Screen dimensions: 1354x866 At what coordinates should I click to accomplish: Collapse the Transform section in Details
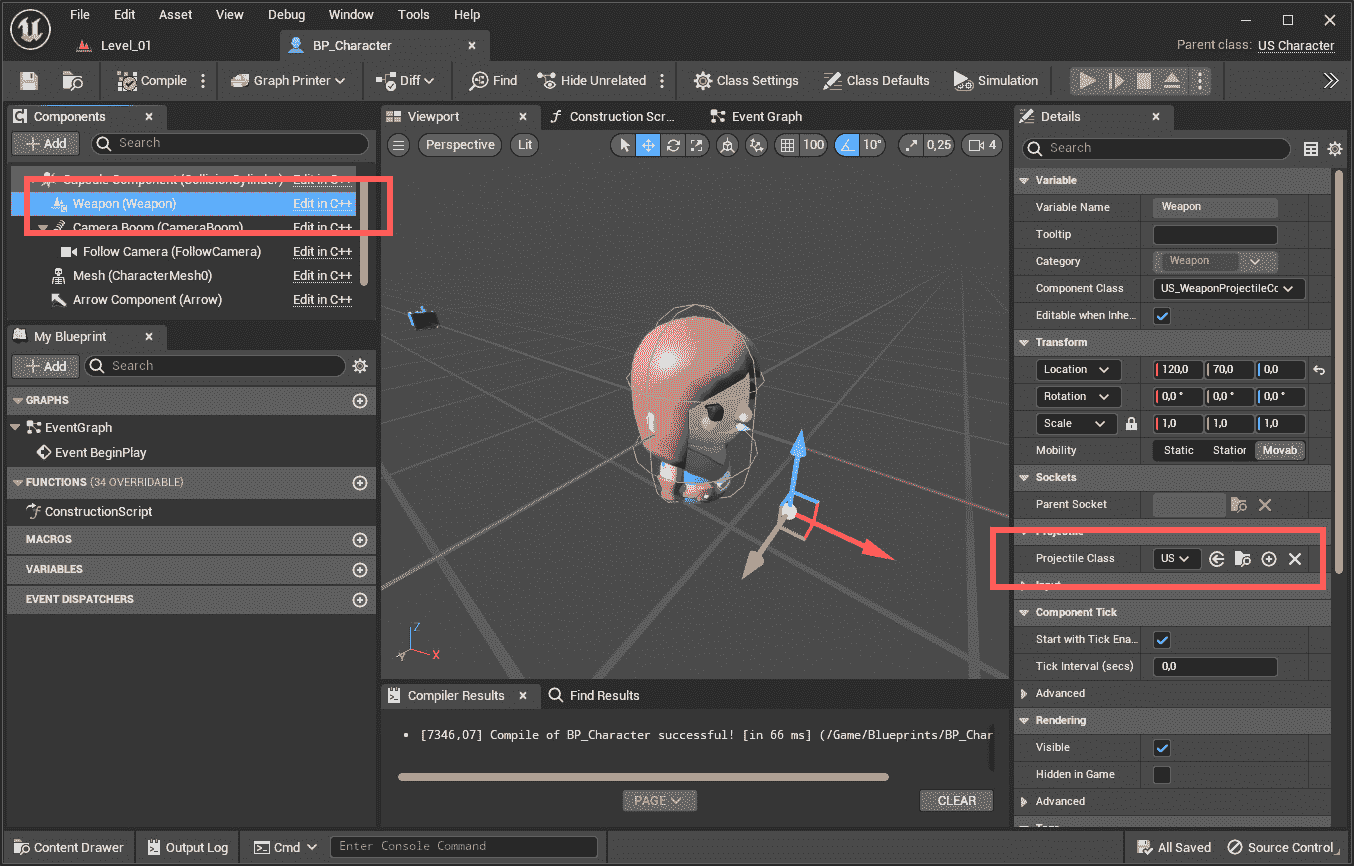pos(1024,342)
